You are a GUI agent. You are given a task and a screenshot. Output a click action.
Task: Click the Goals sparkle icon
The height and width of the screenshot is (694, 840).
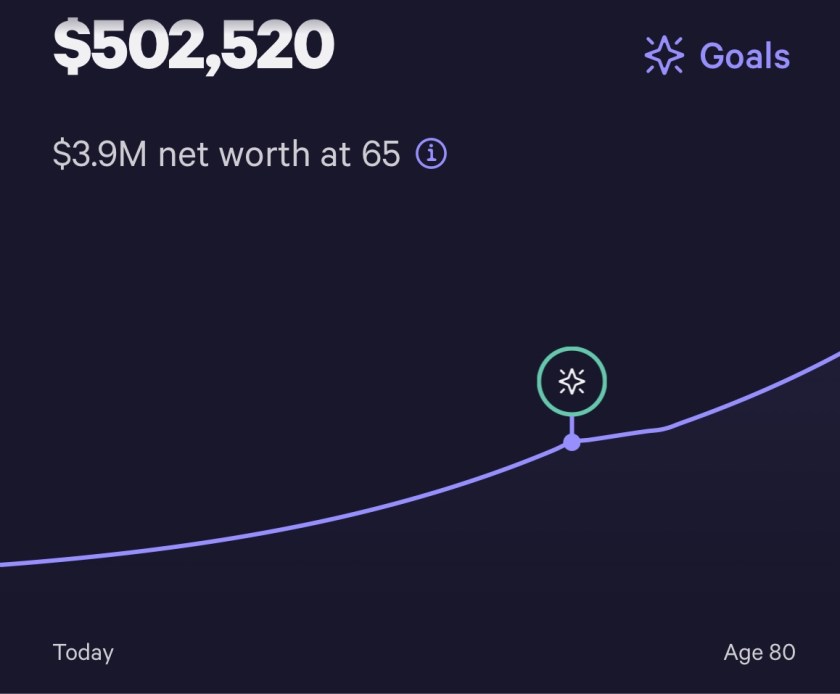coord(664,56)
